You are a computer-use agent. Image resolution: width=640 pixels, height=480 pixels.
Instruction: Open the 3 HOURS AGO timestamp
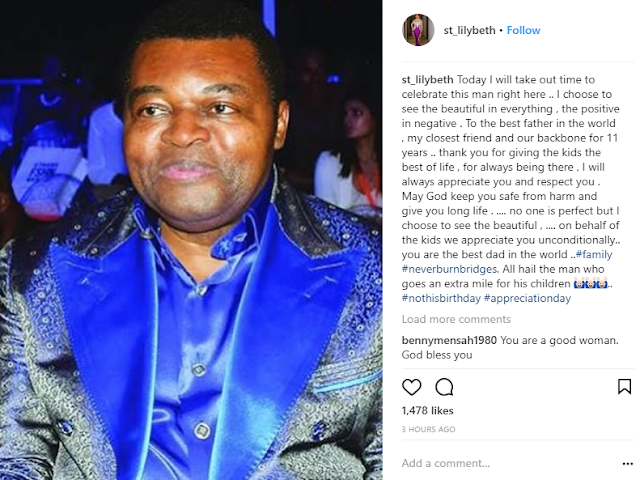pyautogui.click(x=428, y=429)
